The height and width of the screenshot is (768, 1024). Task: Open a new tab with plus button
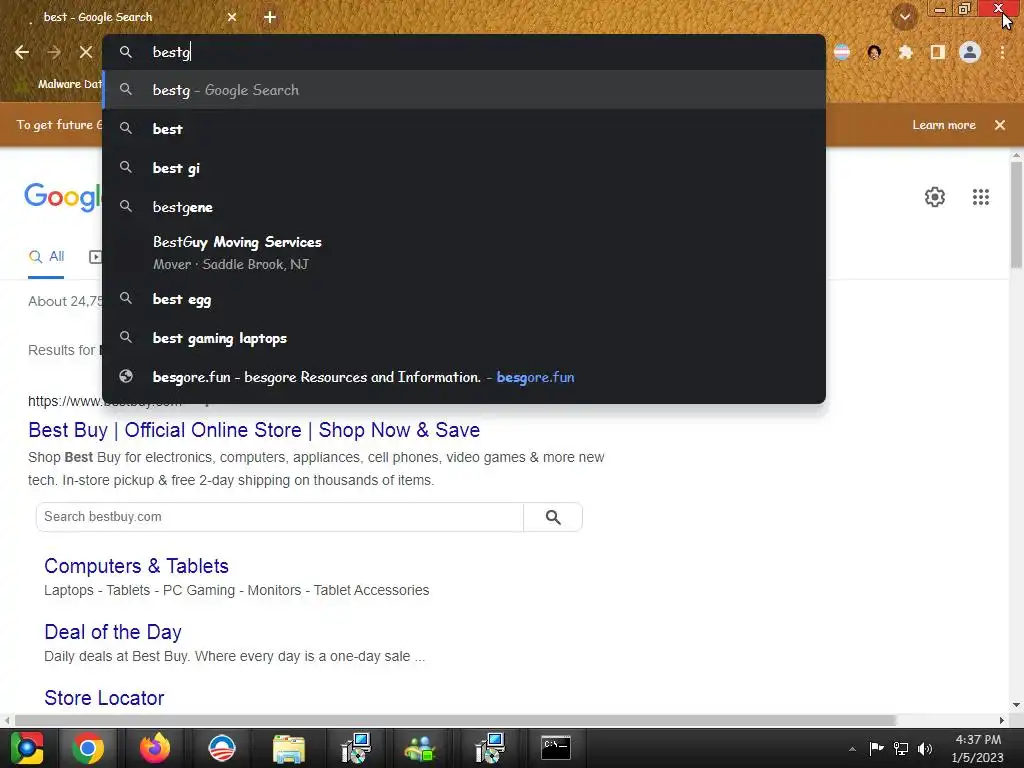click(270, 18)
